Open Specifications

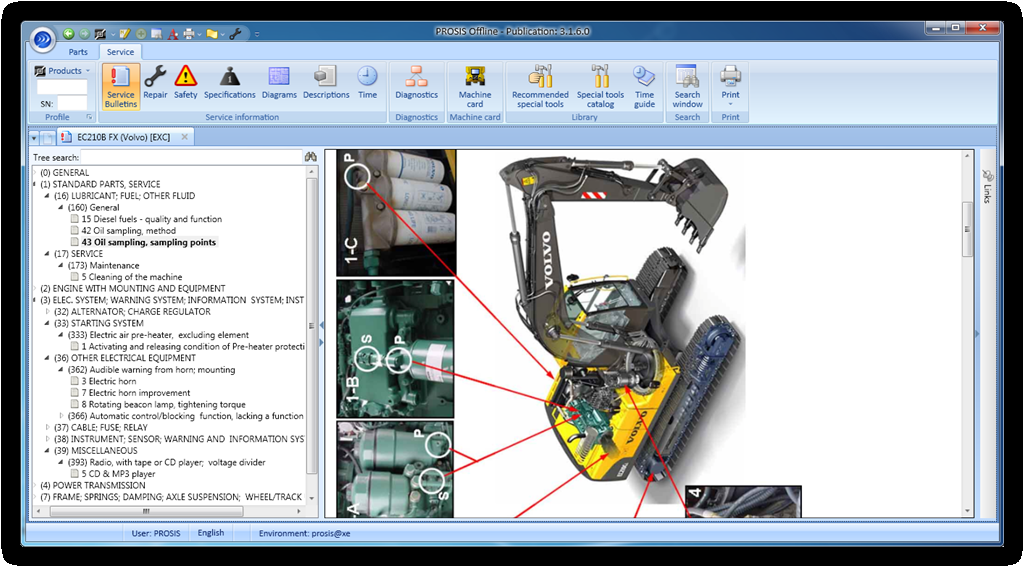[229, 82]
